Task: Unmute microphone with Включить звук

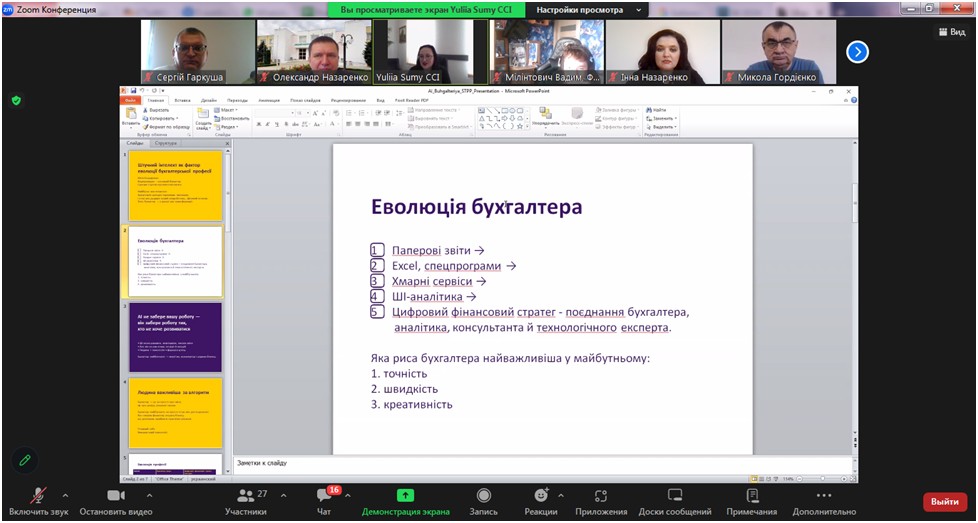Action: click(x=37, y=501)
